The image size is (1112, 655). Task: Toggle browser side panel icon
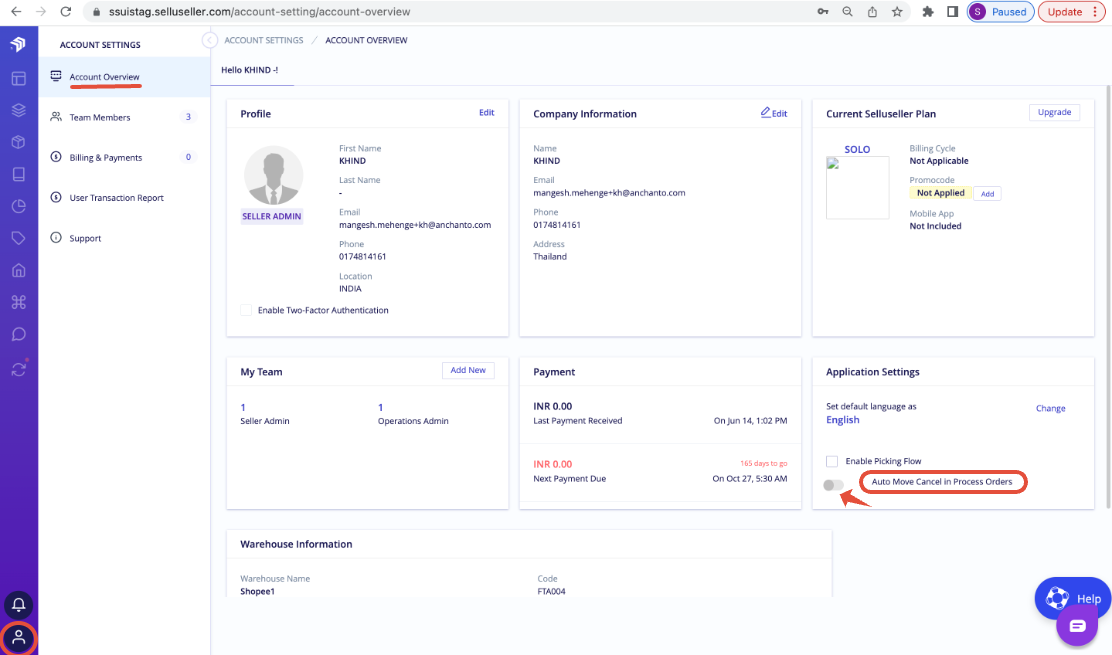[x=952, y=11]
